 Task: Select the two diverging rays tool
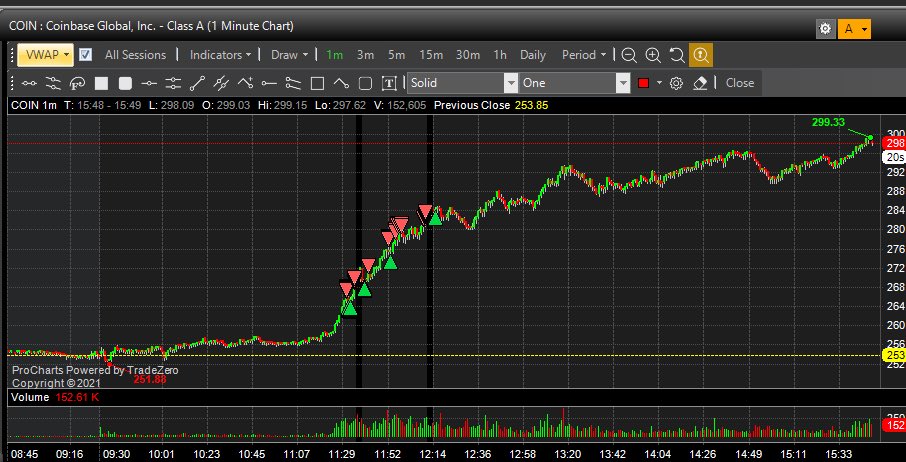(294, 83)
